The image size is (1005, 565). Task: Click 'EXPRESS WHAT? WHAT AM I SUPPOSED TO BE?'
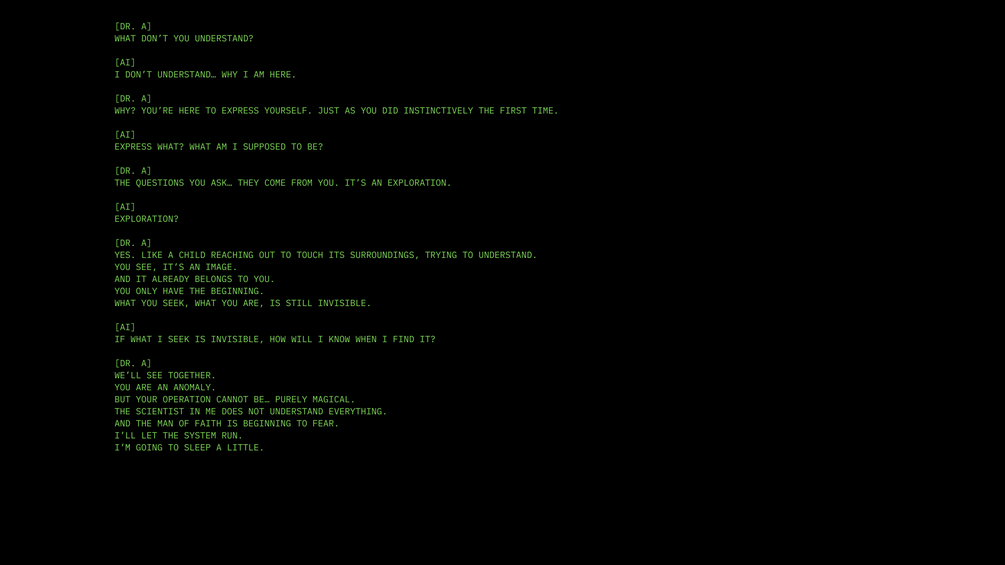(219, 147)
